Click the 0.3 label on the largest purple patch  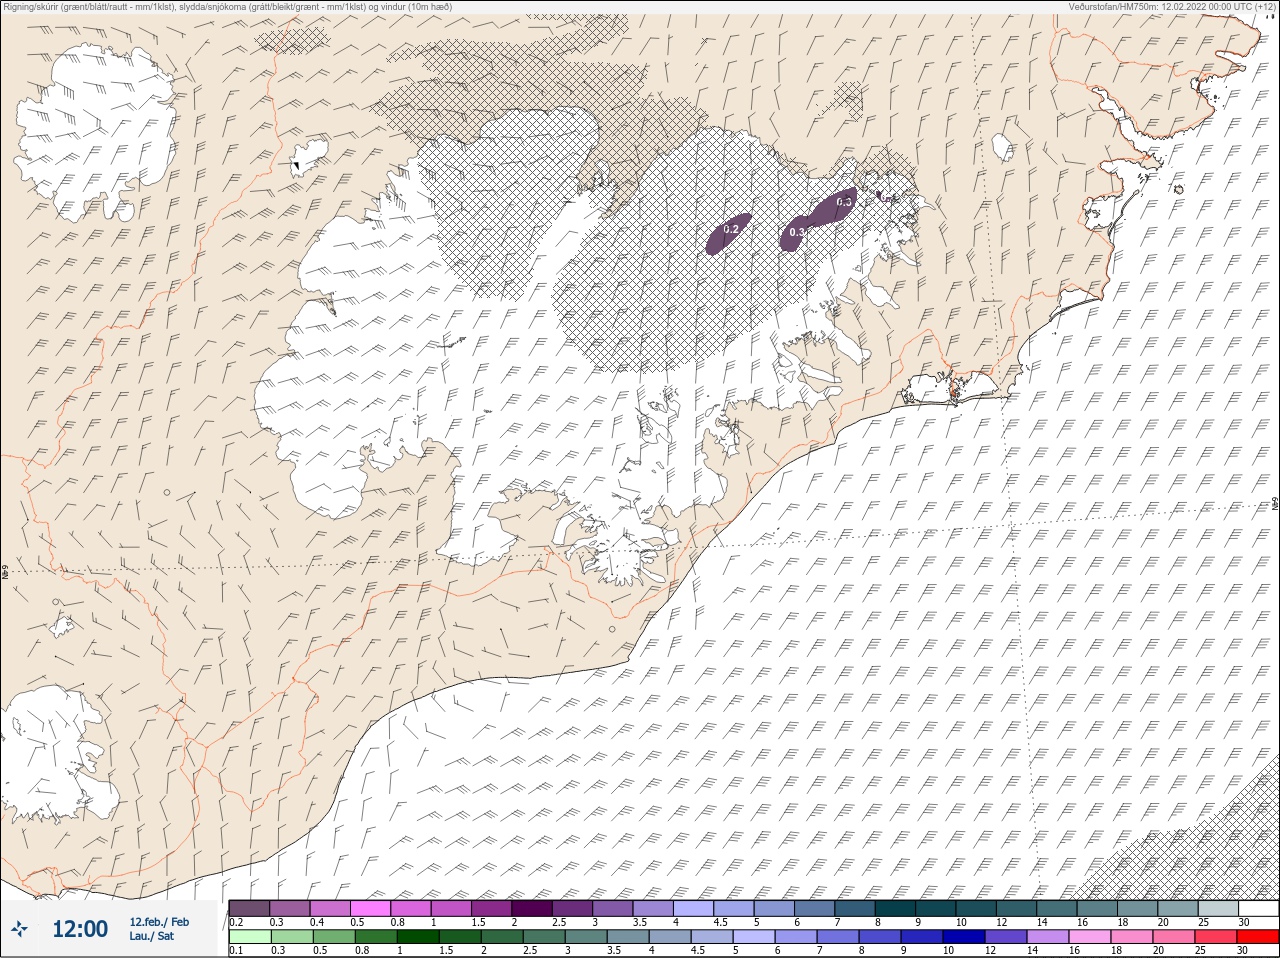click(844, 202)
